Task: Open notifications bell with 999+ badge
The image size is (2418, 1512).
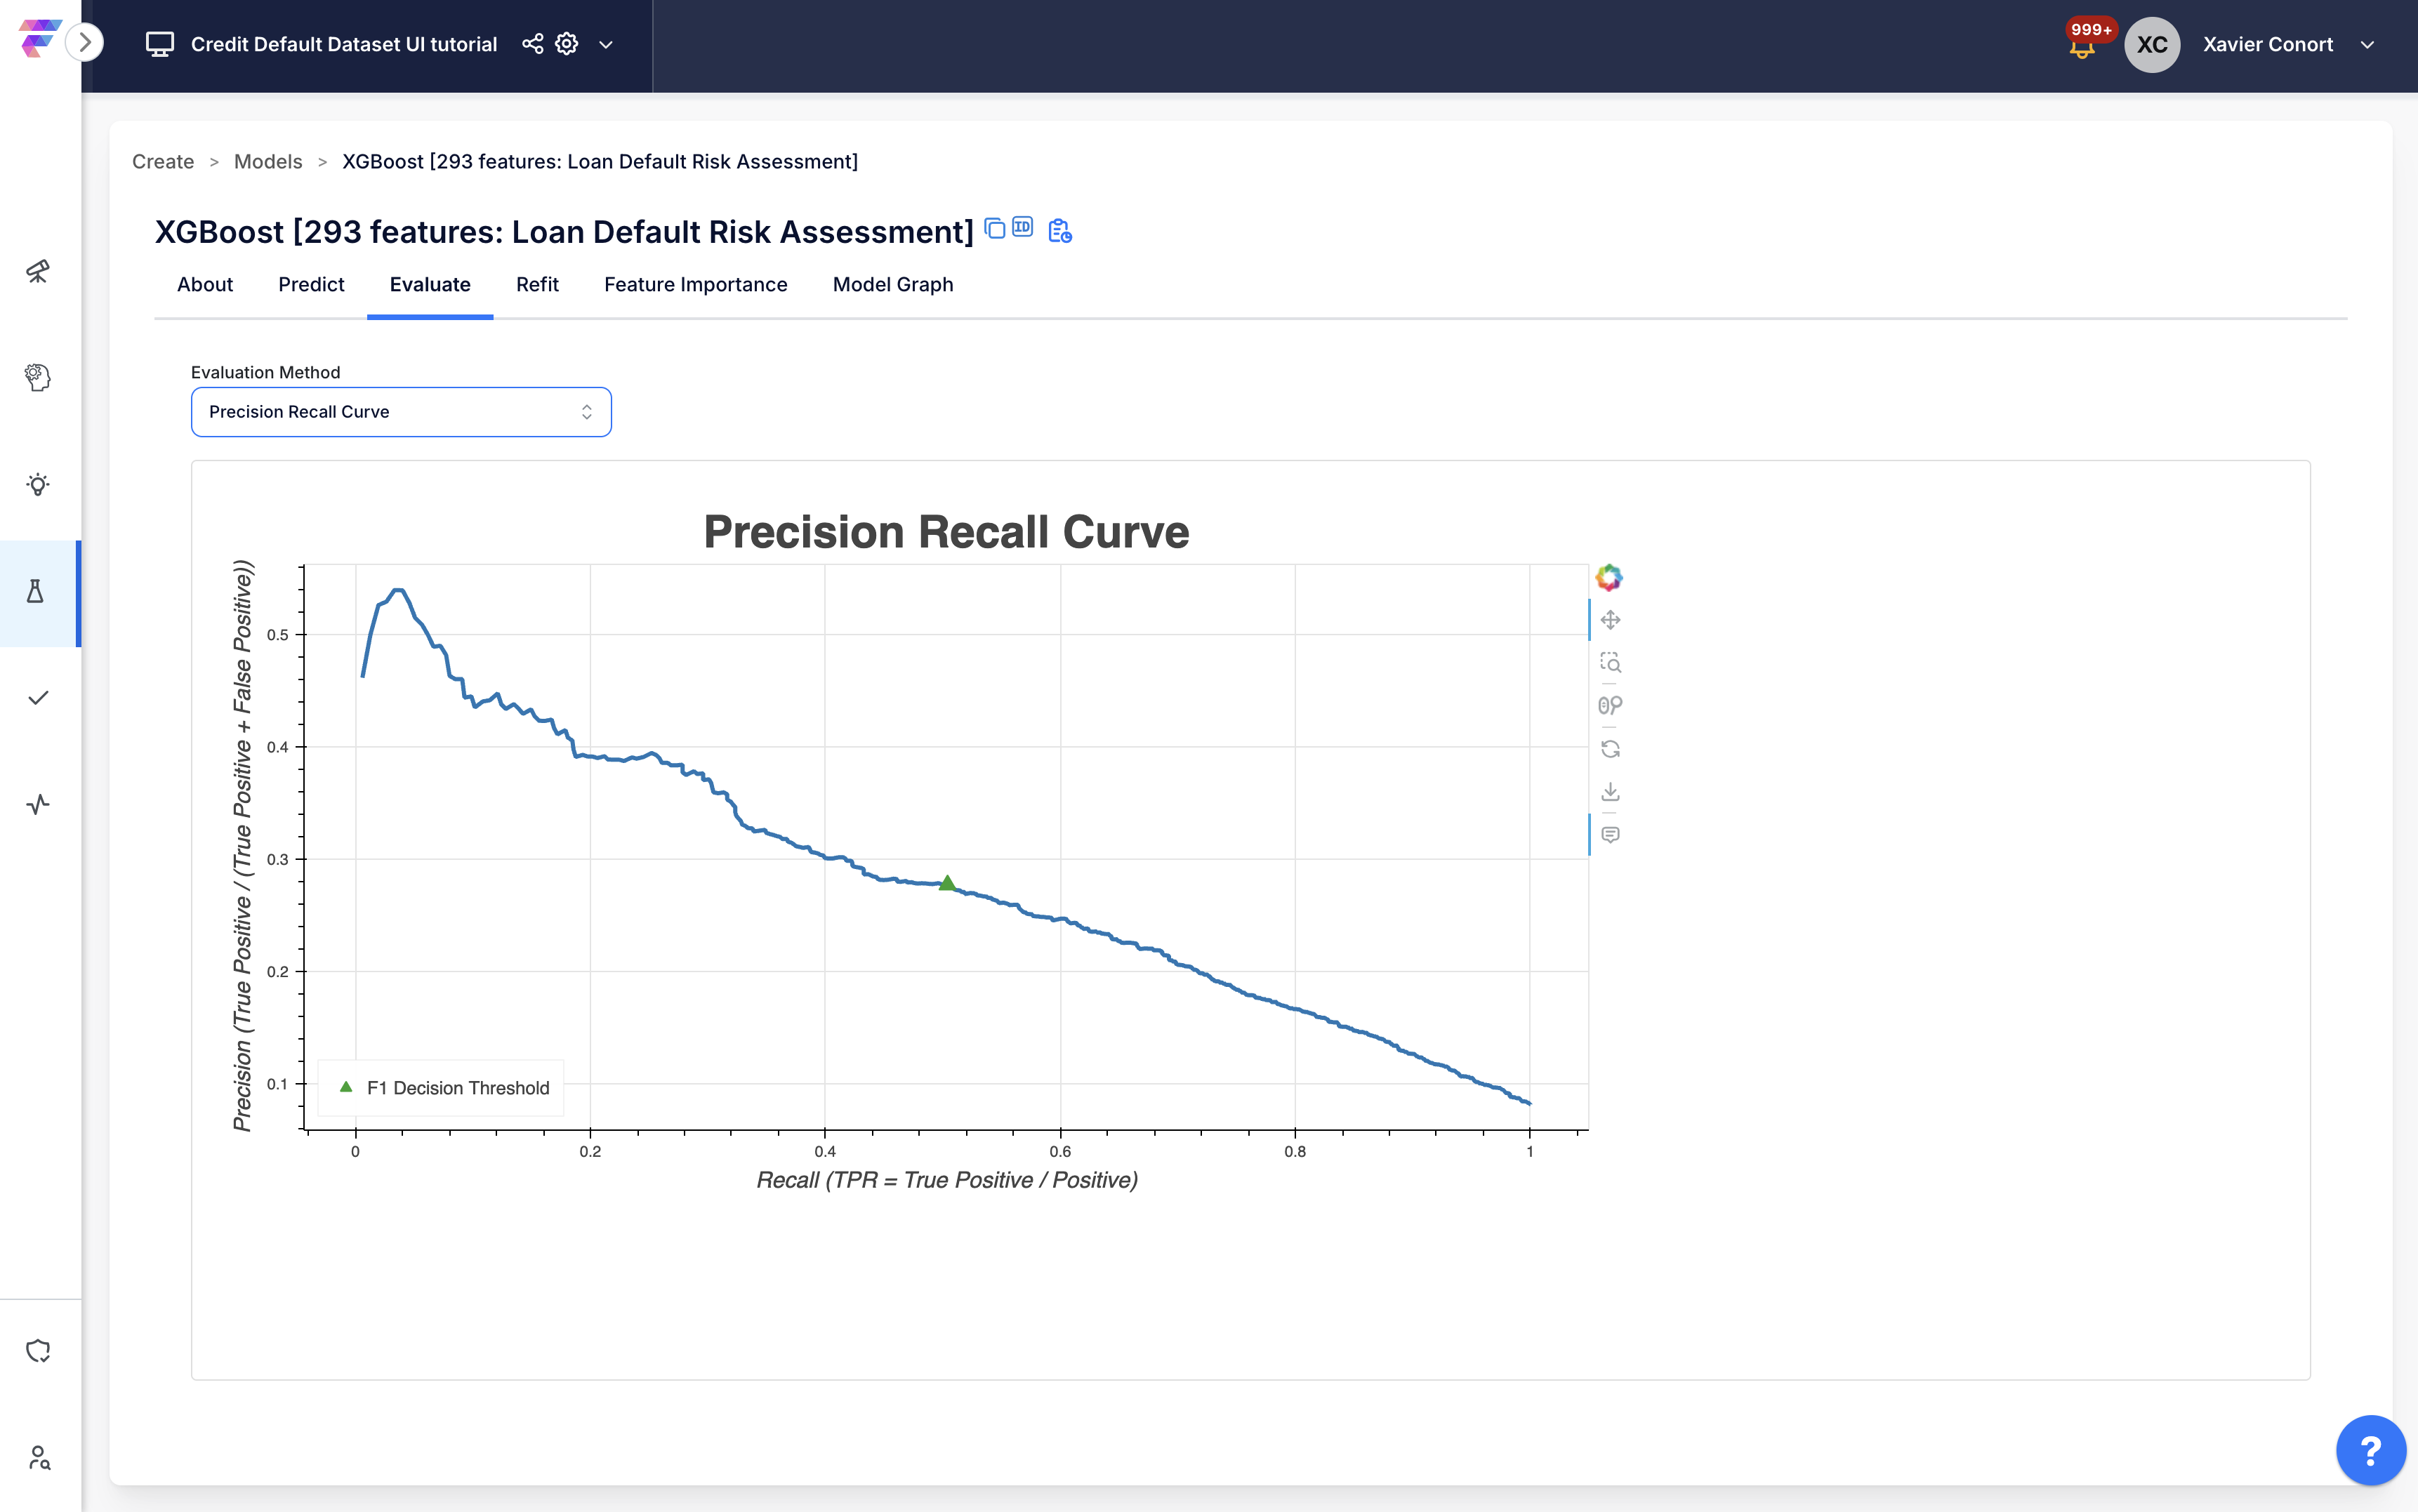Action: [2082, 46]
